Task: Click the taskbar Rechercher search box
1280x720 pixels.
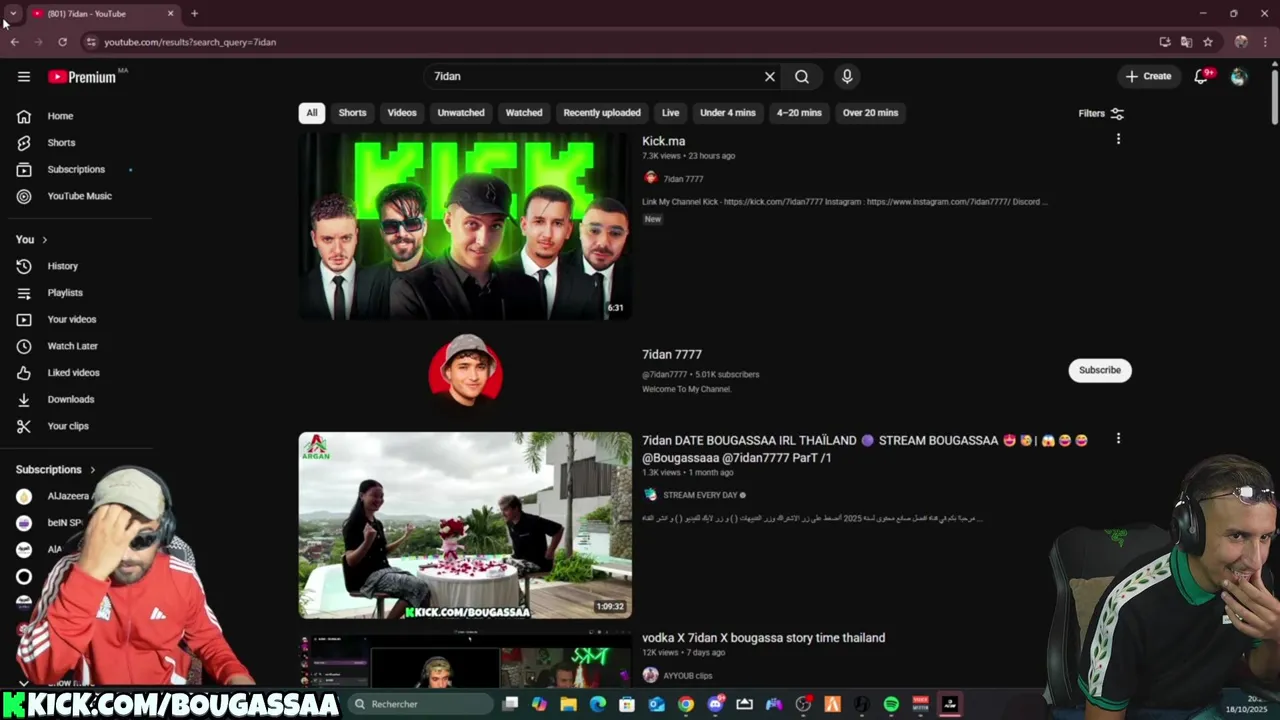Action: 421,704
